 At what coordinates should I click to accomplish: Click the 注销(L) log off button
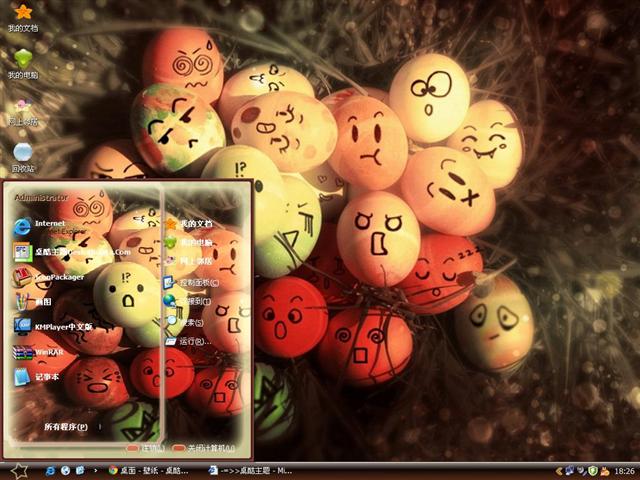tap(146, 448)
